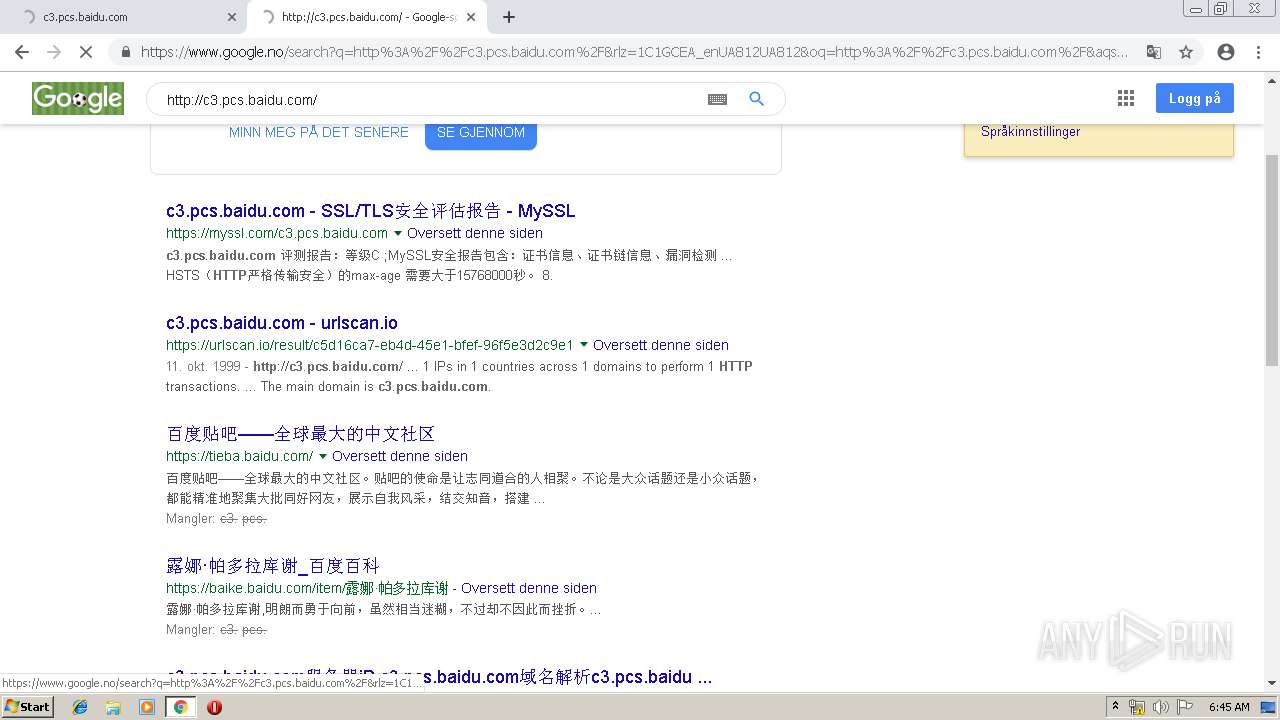Submit search with the magnifier icon
The height and width of the screenshot is (720, 1280).
(757, 99)
